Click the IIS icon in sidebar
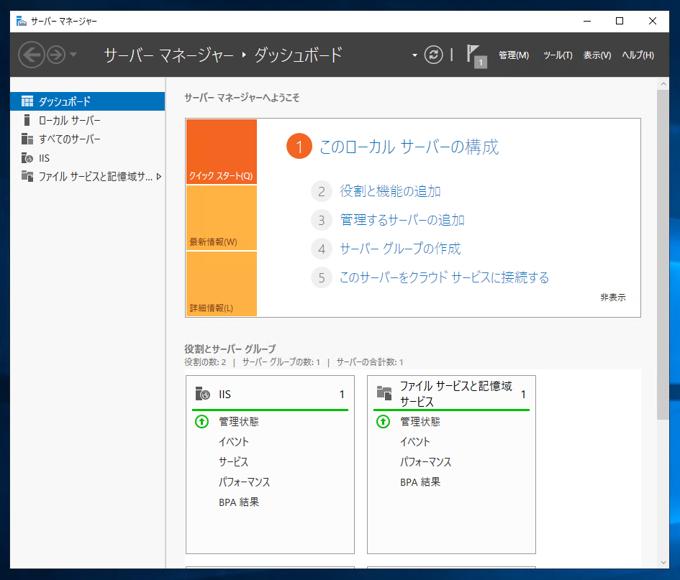 click(27, 158)
